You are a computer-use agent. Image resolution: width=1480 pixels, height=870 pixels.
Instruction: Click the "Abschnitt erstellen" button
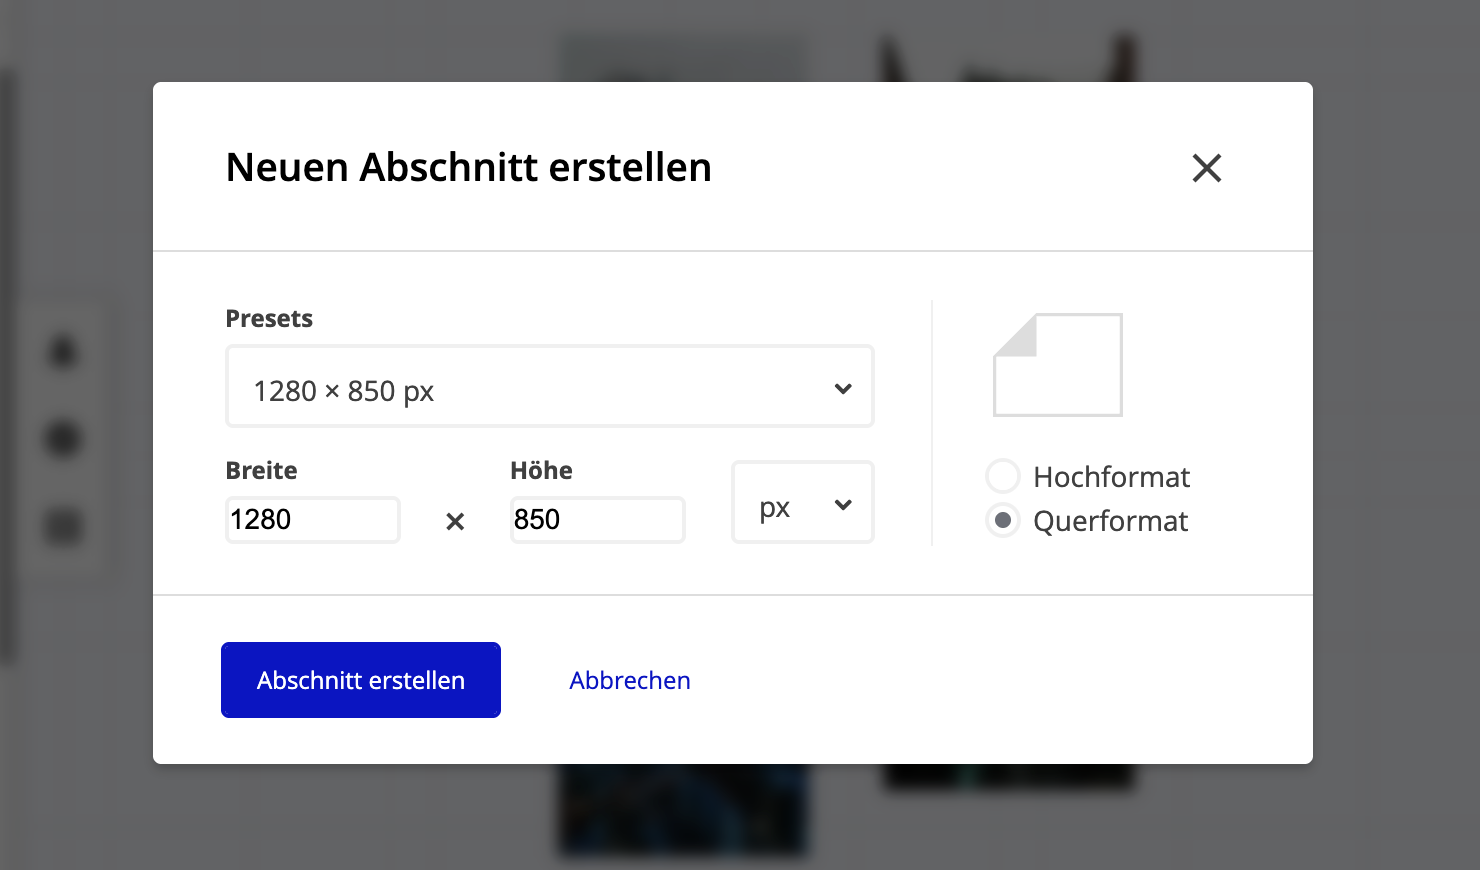coord(360,680)
